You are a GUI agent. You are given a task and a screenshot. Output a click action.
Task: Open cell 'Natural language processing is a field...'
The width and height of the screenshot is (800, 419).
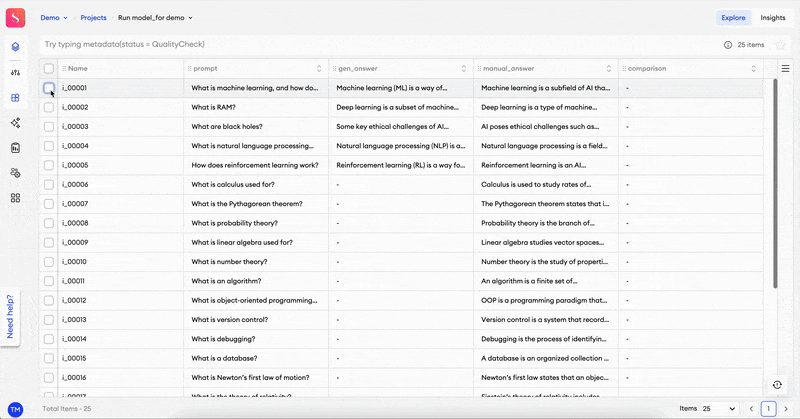[546, 146]
